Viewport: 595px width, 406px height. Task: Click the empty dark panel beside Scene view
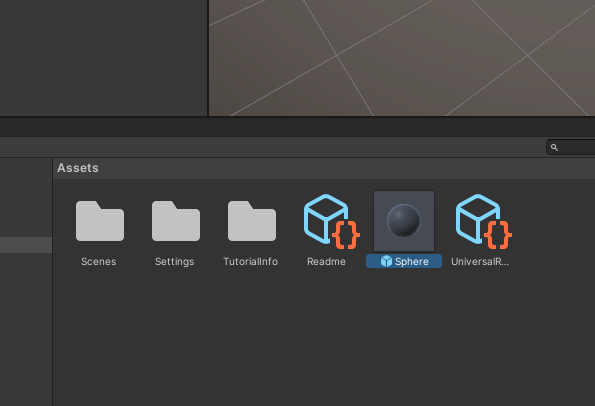click(104, 58)
